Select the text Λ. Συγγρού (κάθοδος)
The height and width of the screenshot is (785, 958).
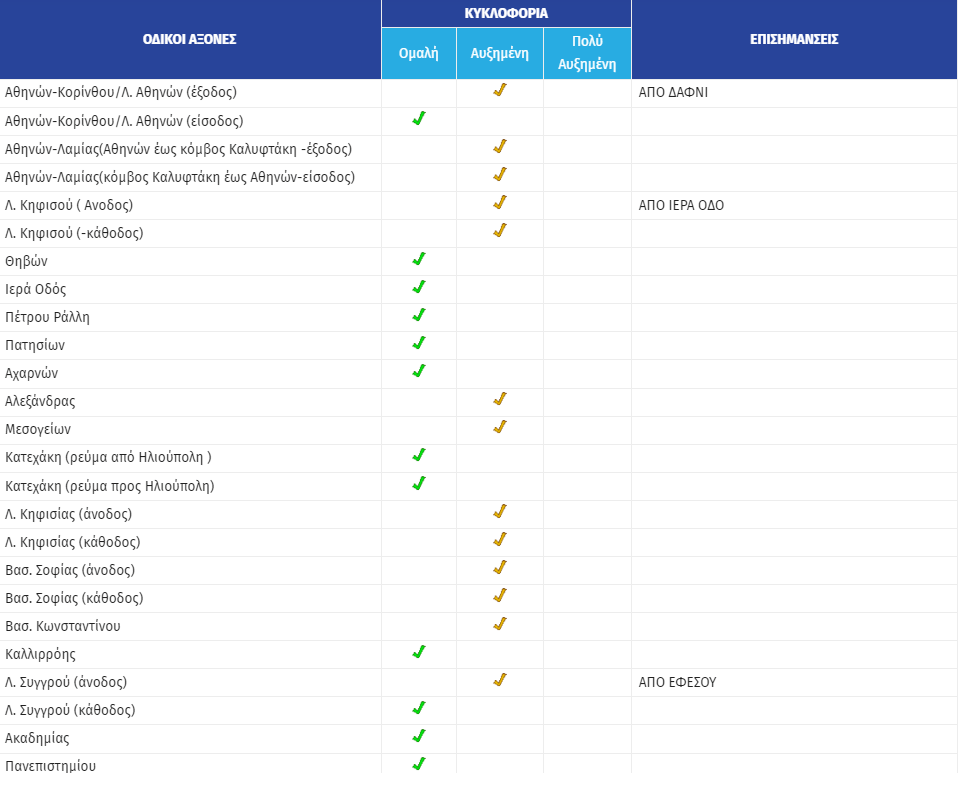click(x=70, y=710)
